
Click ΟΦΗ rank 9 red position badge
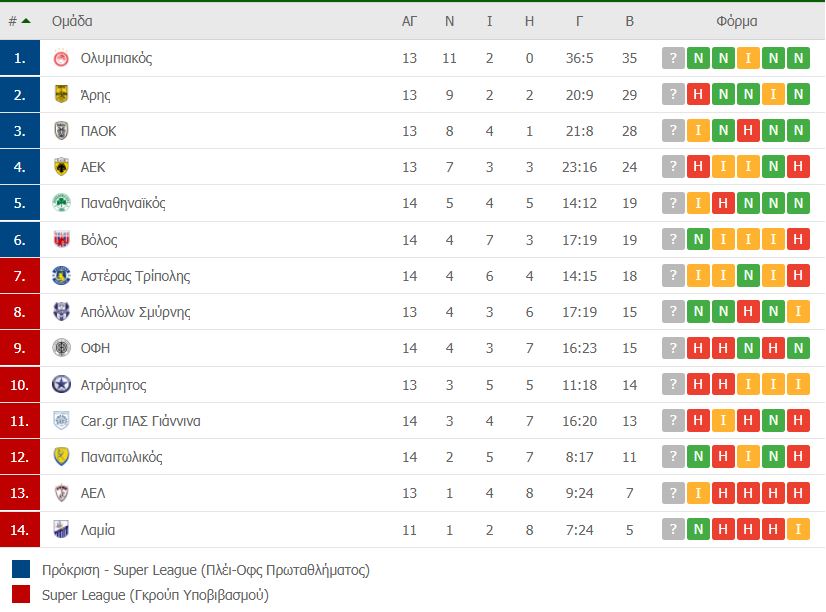(x=20, y=348)
